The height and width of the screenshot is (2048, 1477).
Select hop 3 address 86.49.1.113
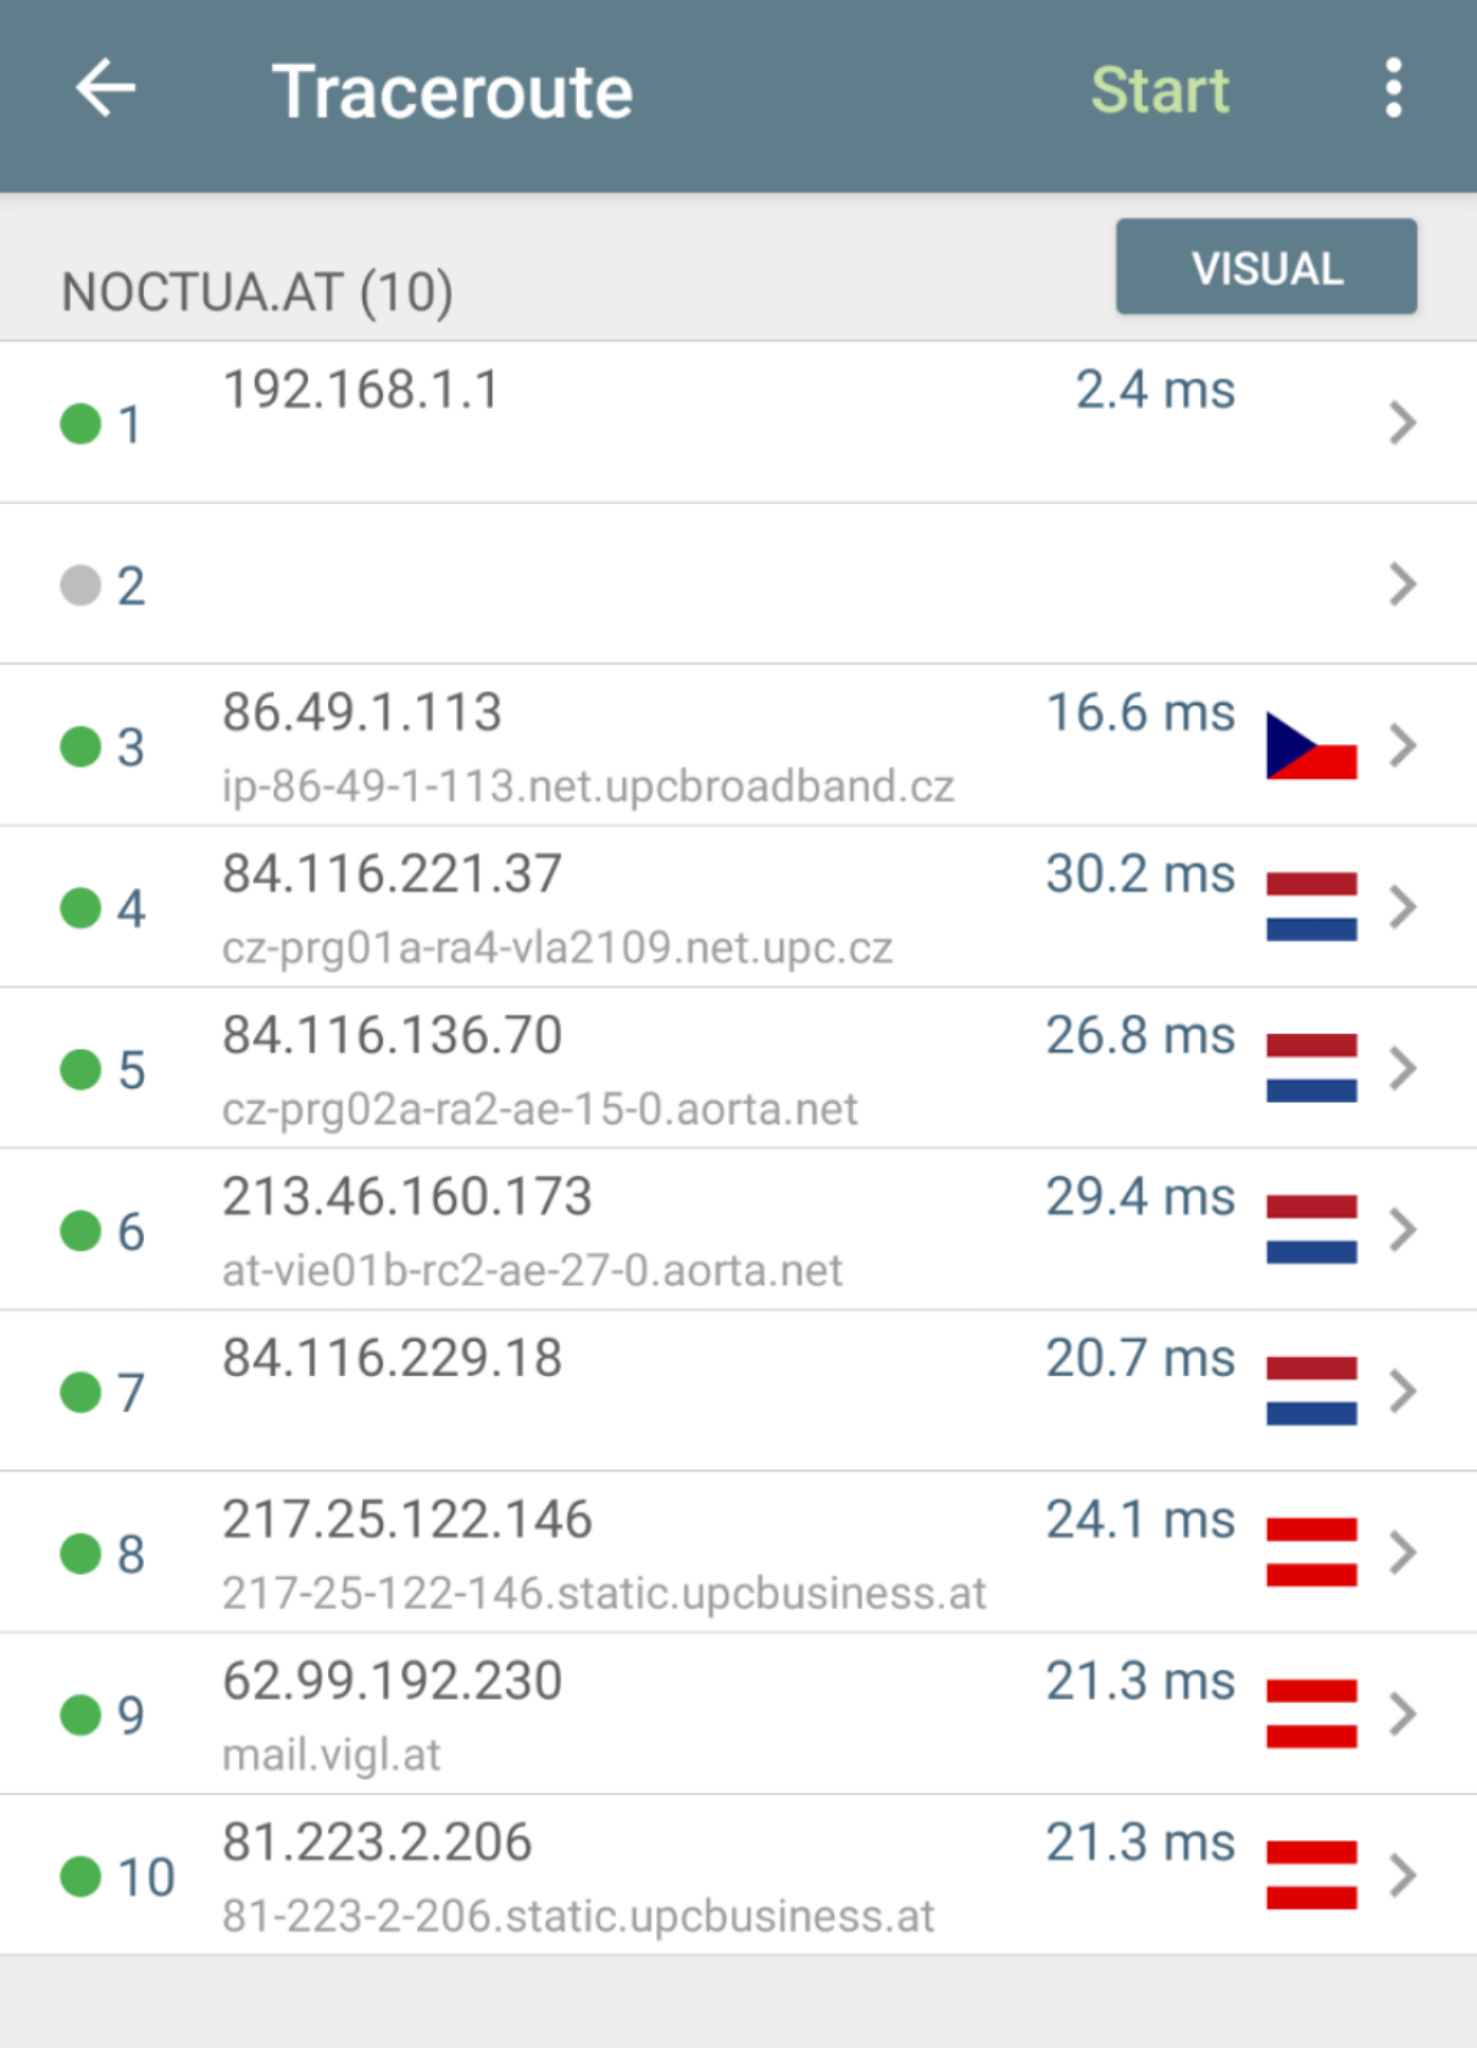(x=362, y=713)
